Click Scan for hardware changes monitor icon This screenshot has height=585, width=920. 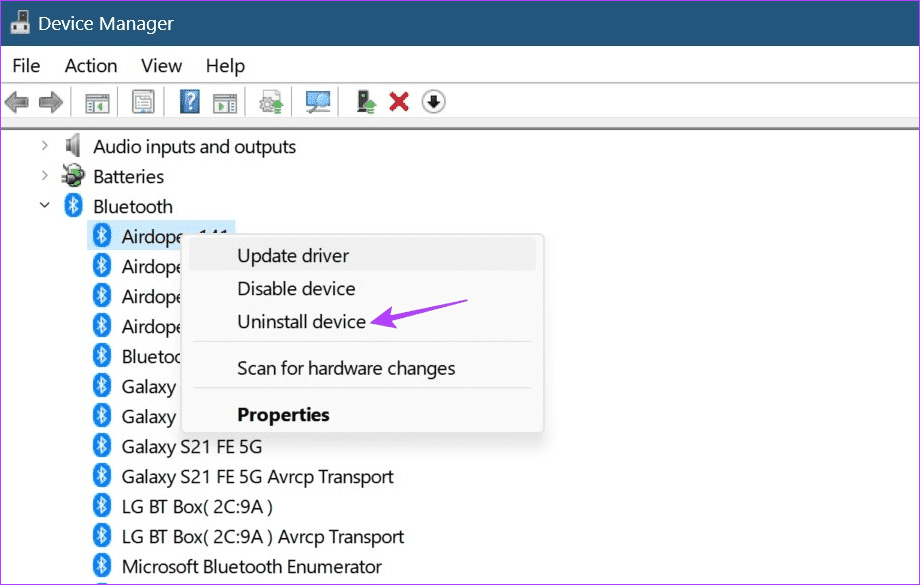[318, 102]
